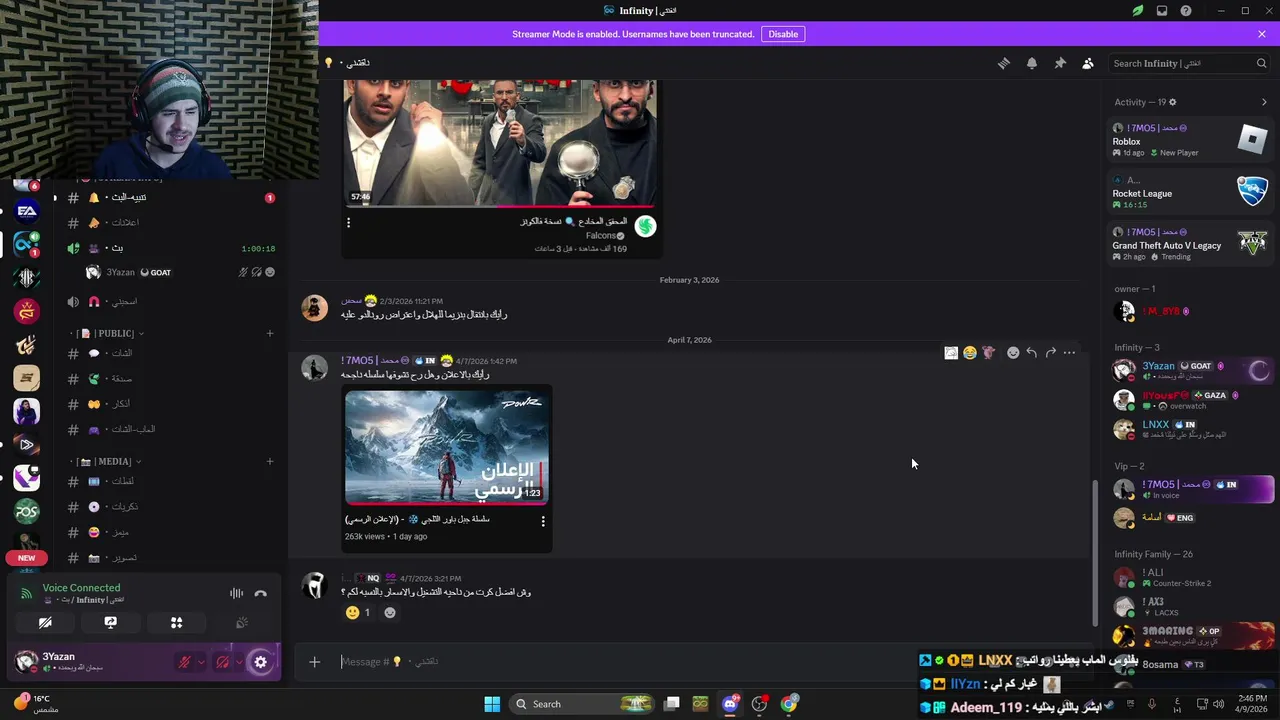This screenshot has width=1280, height=720.
Task: Open the ميمز channel
Action: (170, 532)
